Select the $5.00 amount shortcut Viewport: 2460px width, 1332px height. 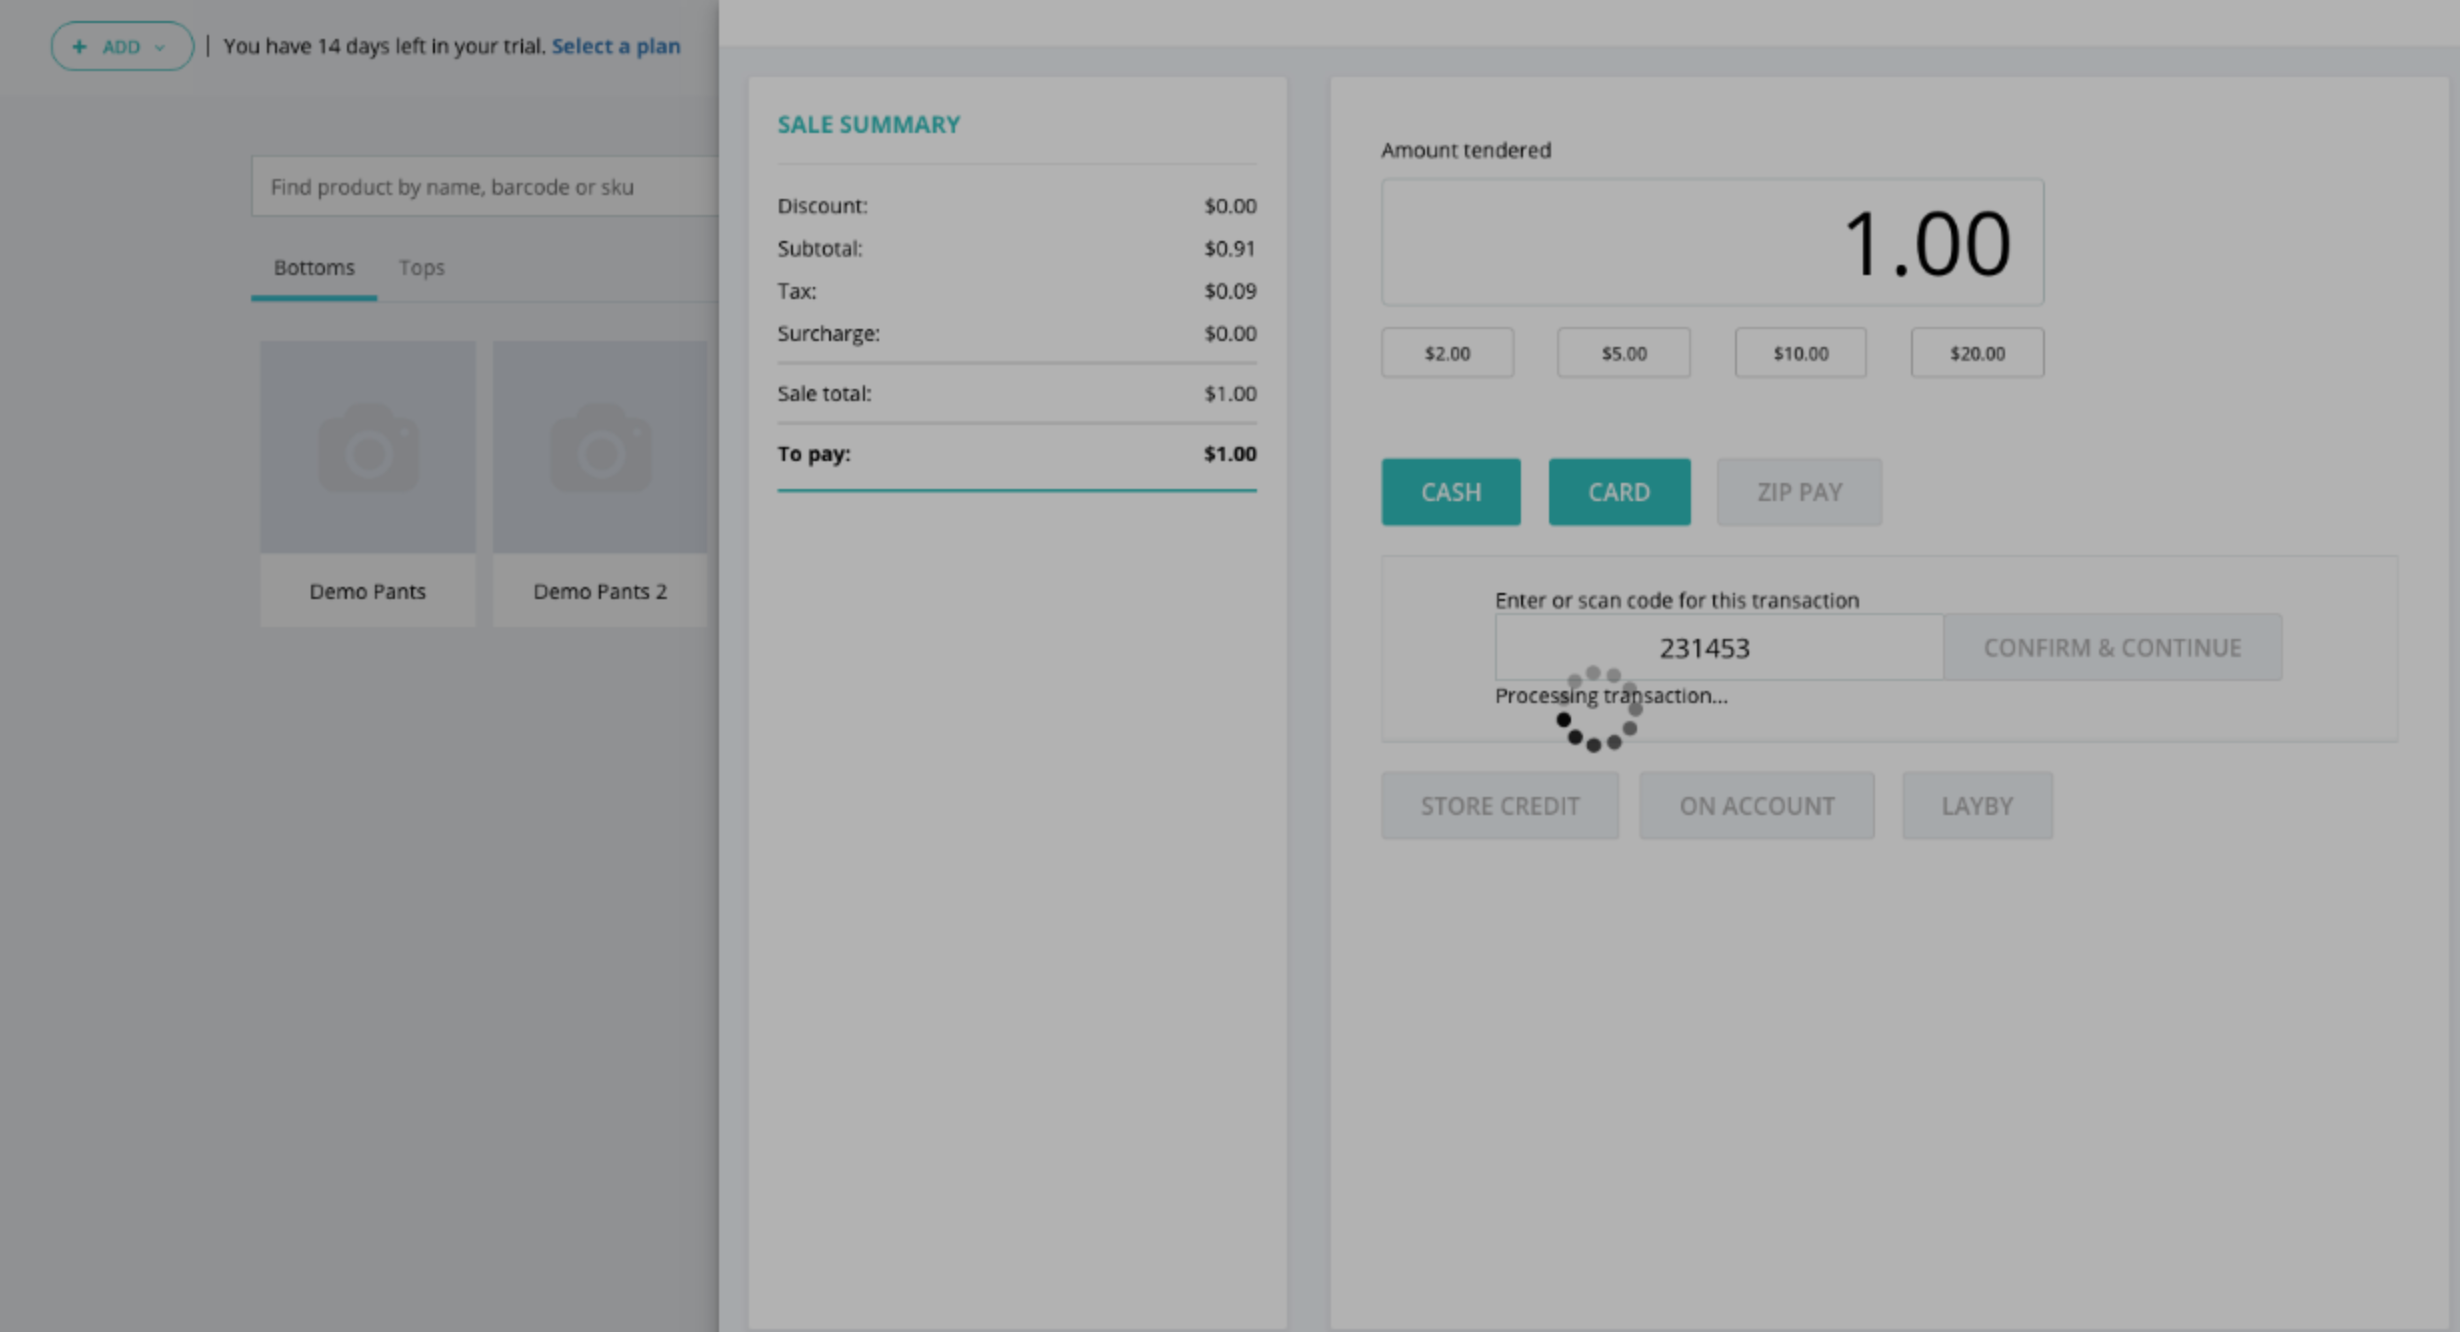click(1625, 353)
